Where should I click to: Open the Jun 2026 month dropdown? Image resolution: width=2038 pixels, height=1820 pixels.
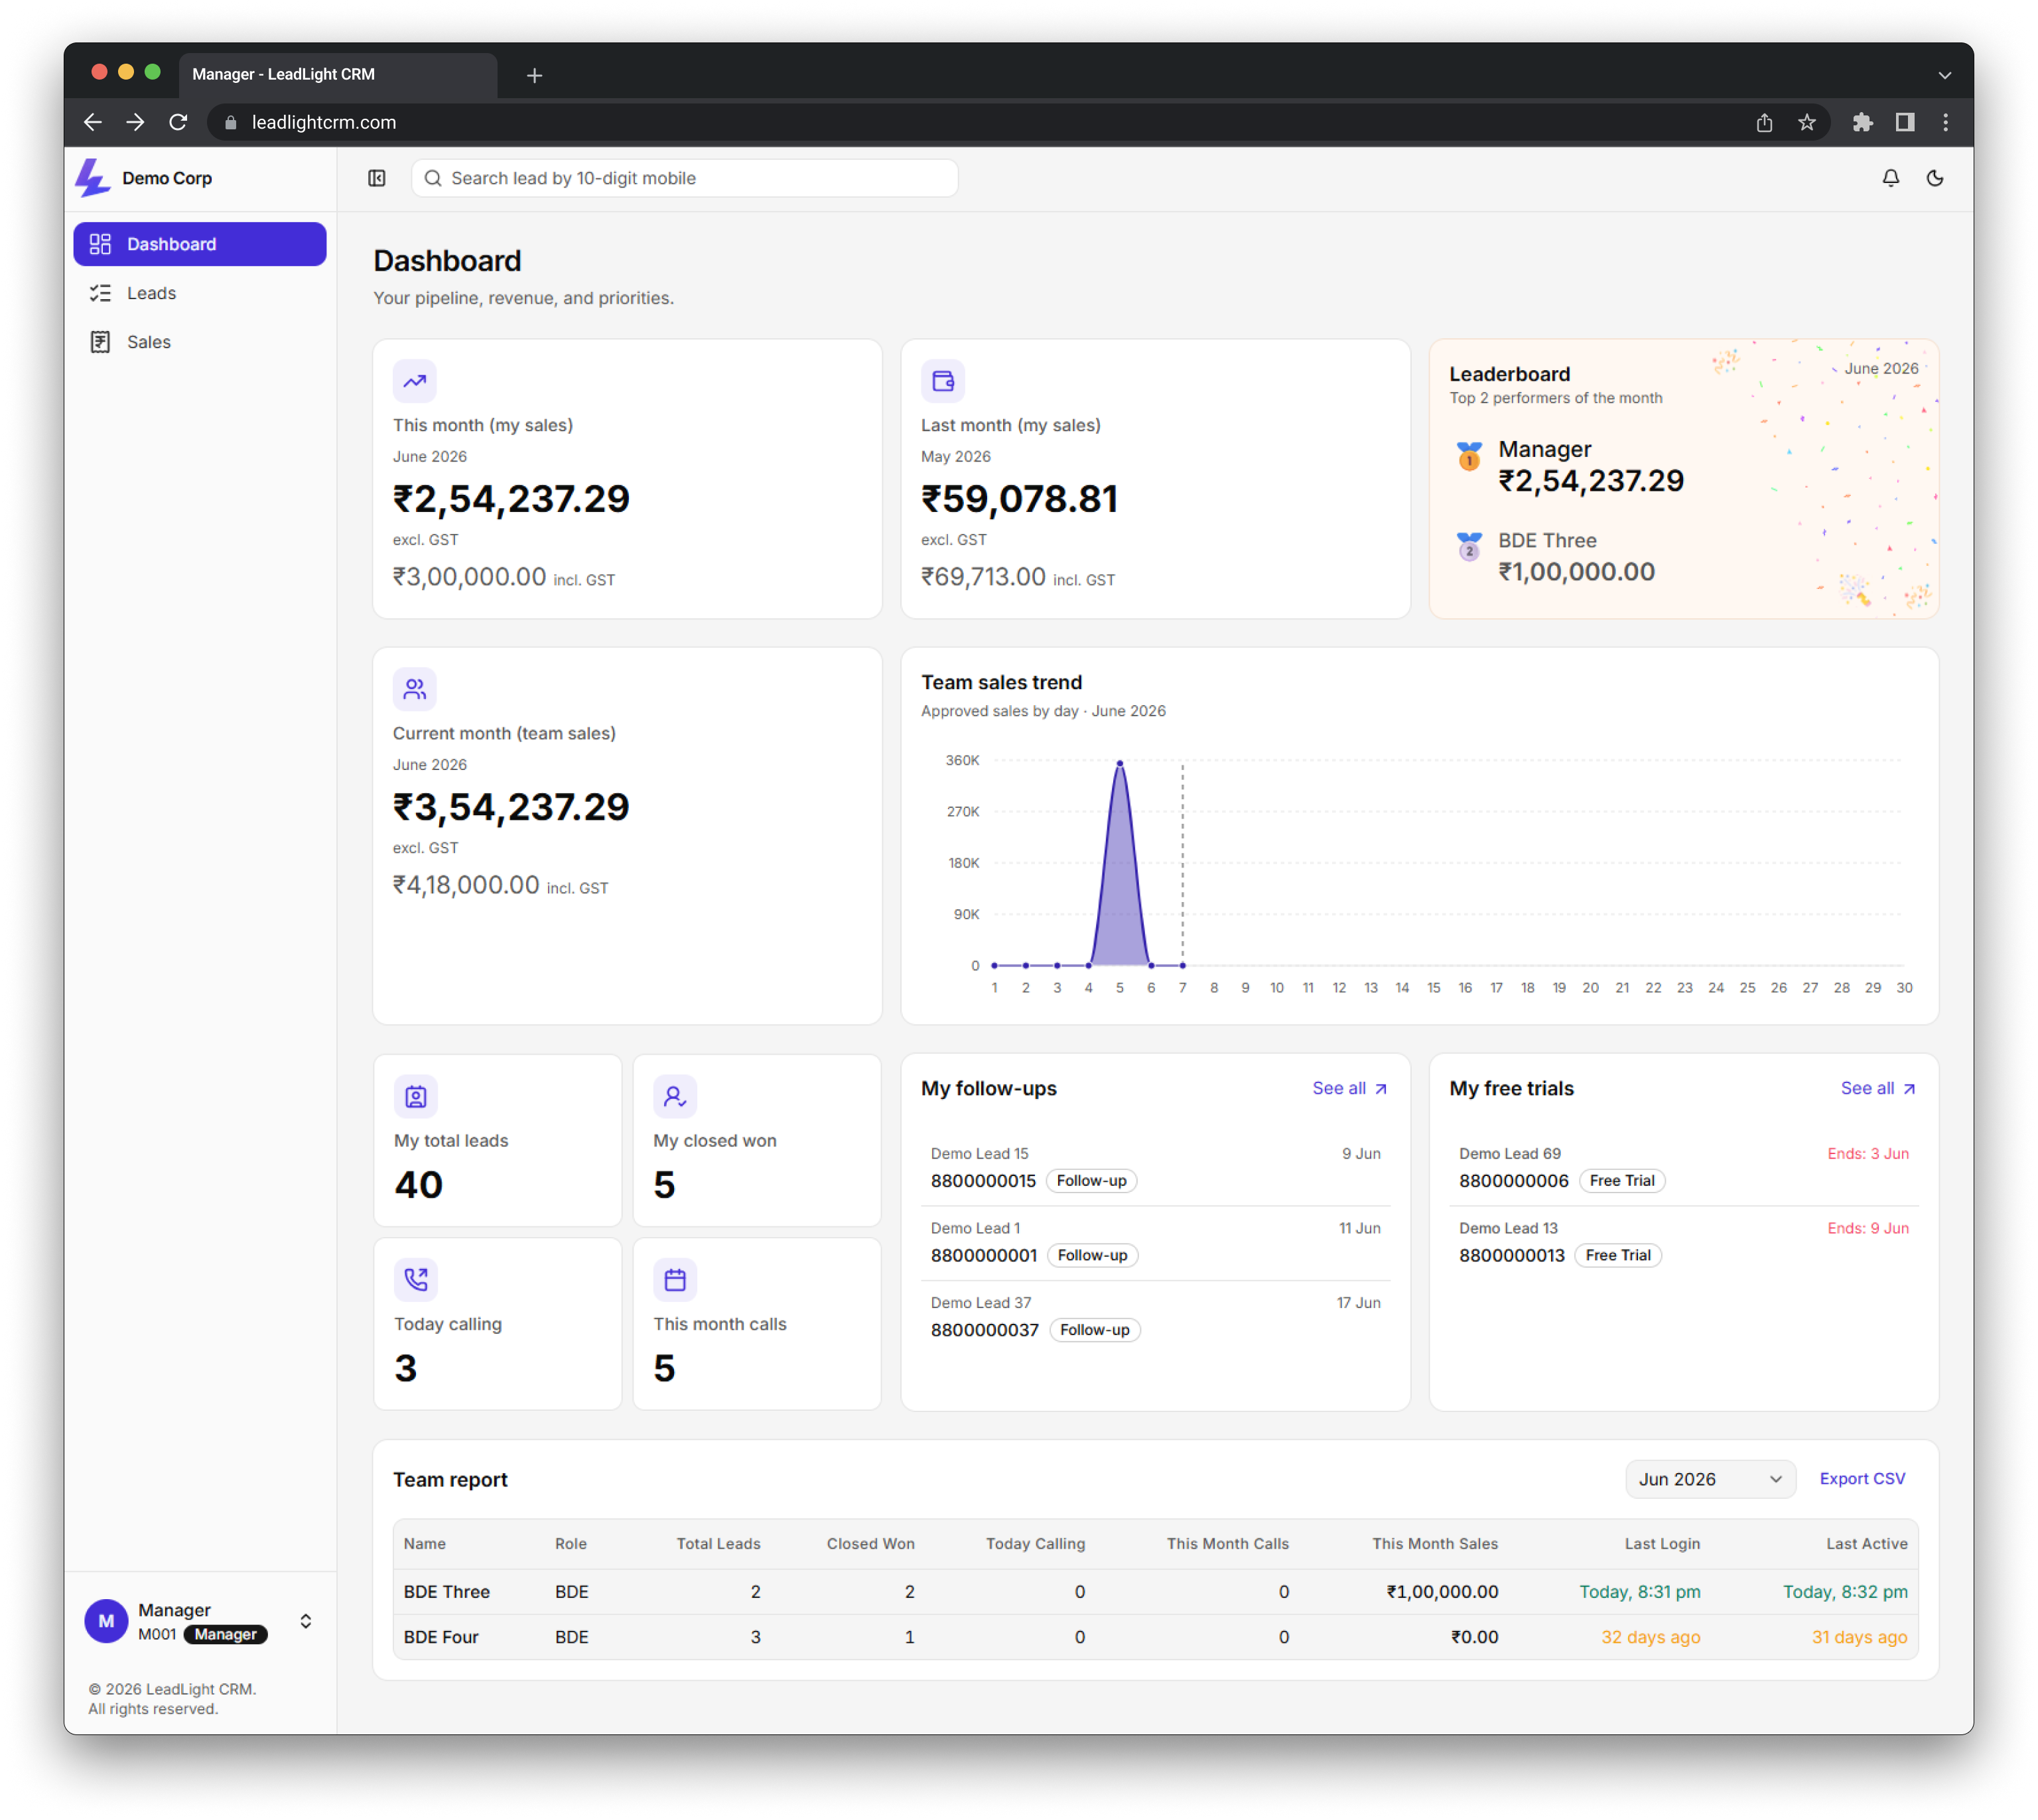[1710, 1479]
